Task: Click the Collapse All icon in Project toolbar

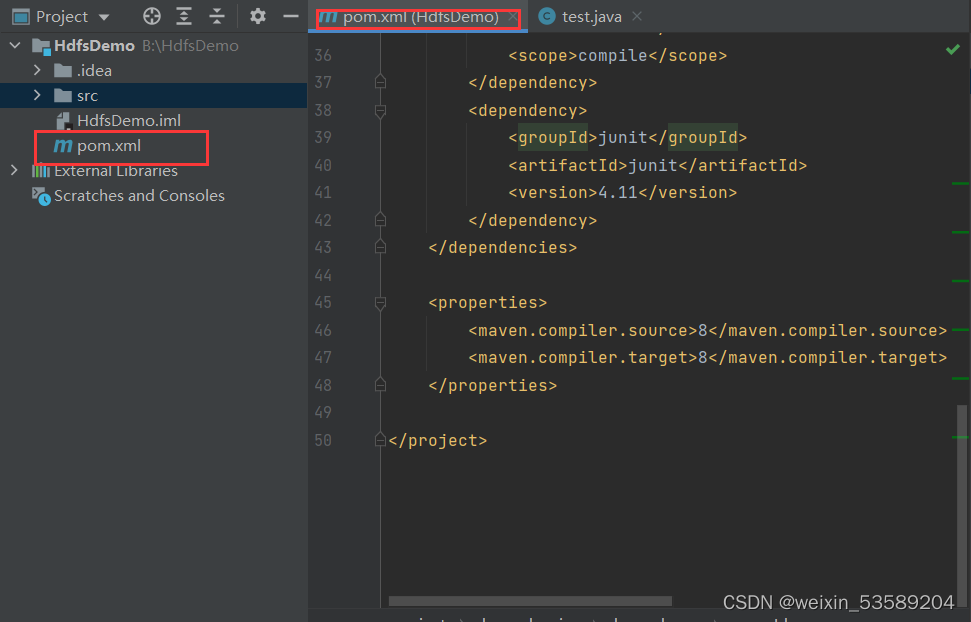Action: (x=217, y=16)
